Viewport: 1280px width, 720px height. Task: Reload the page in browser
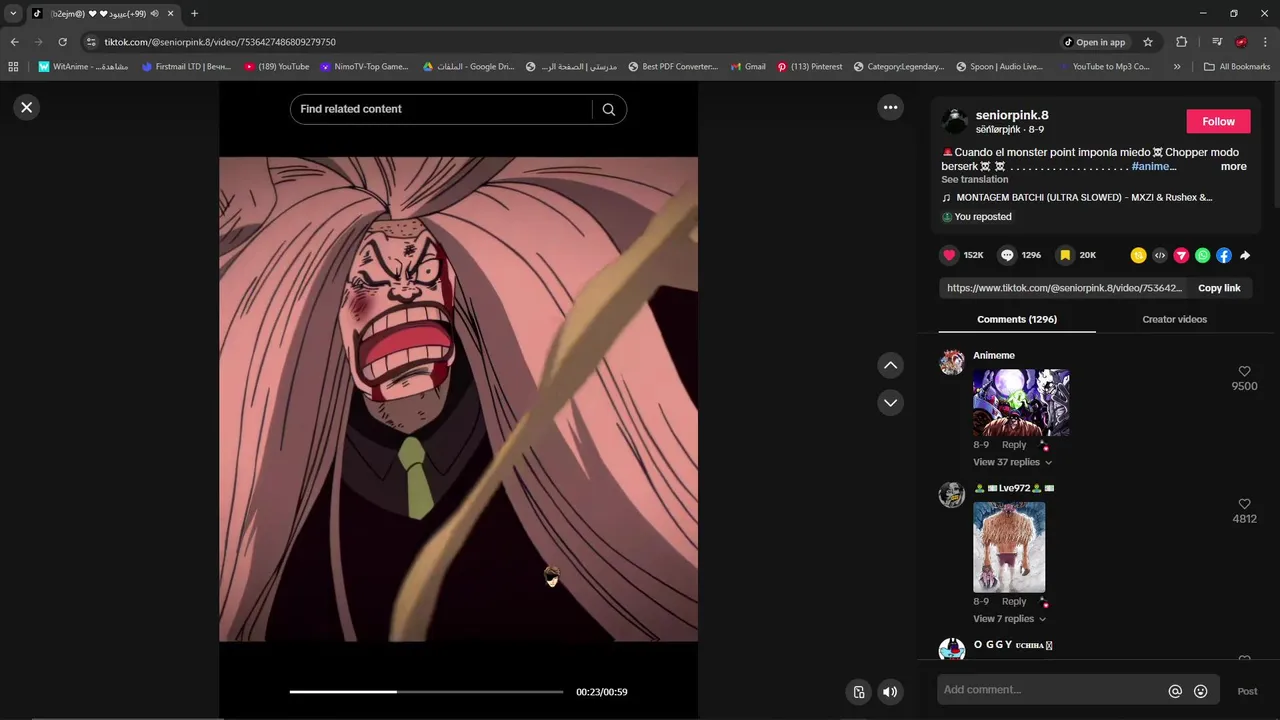(x=62, y=42)
